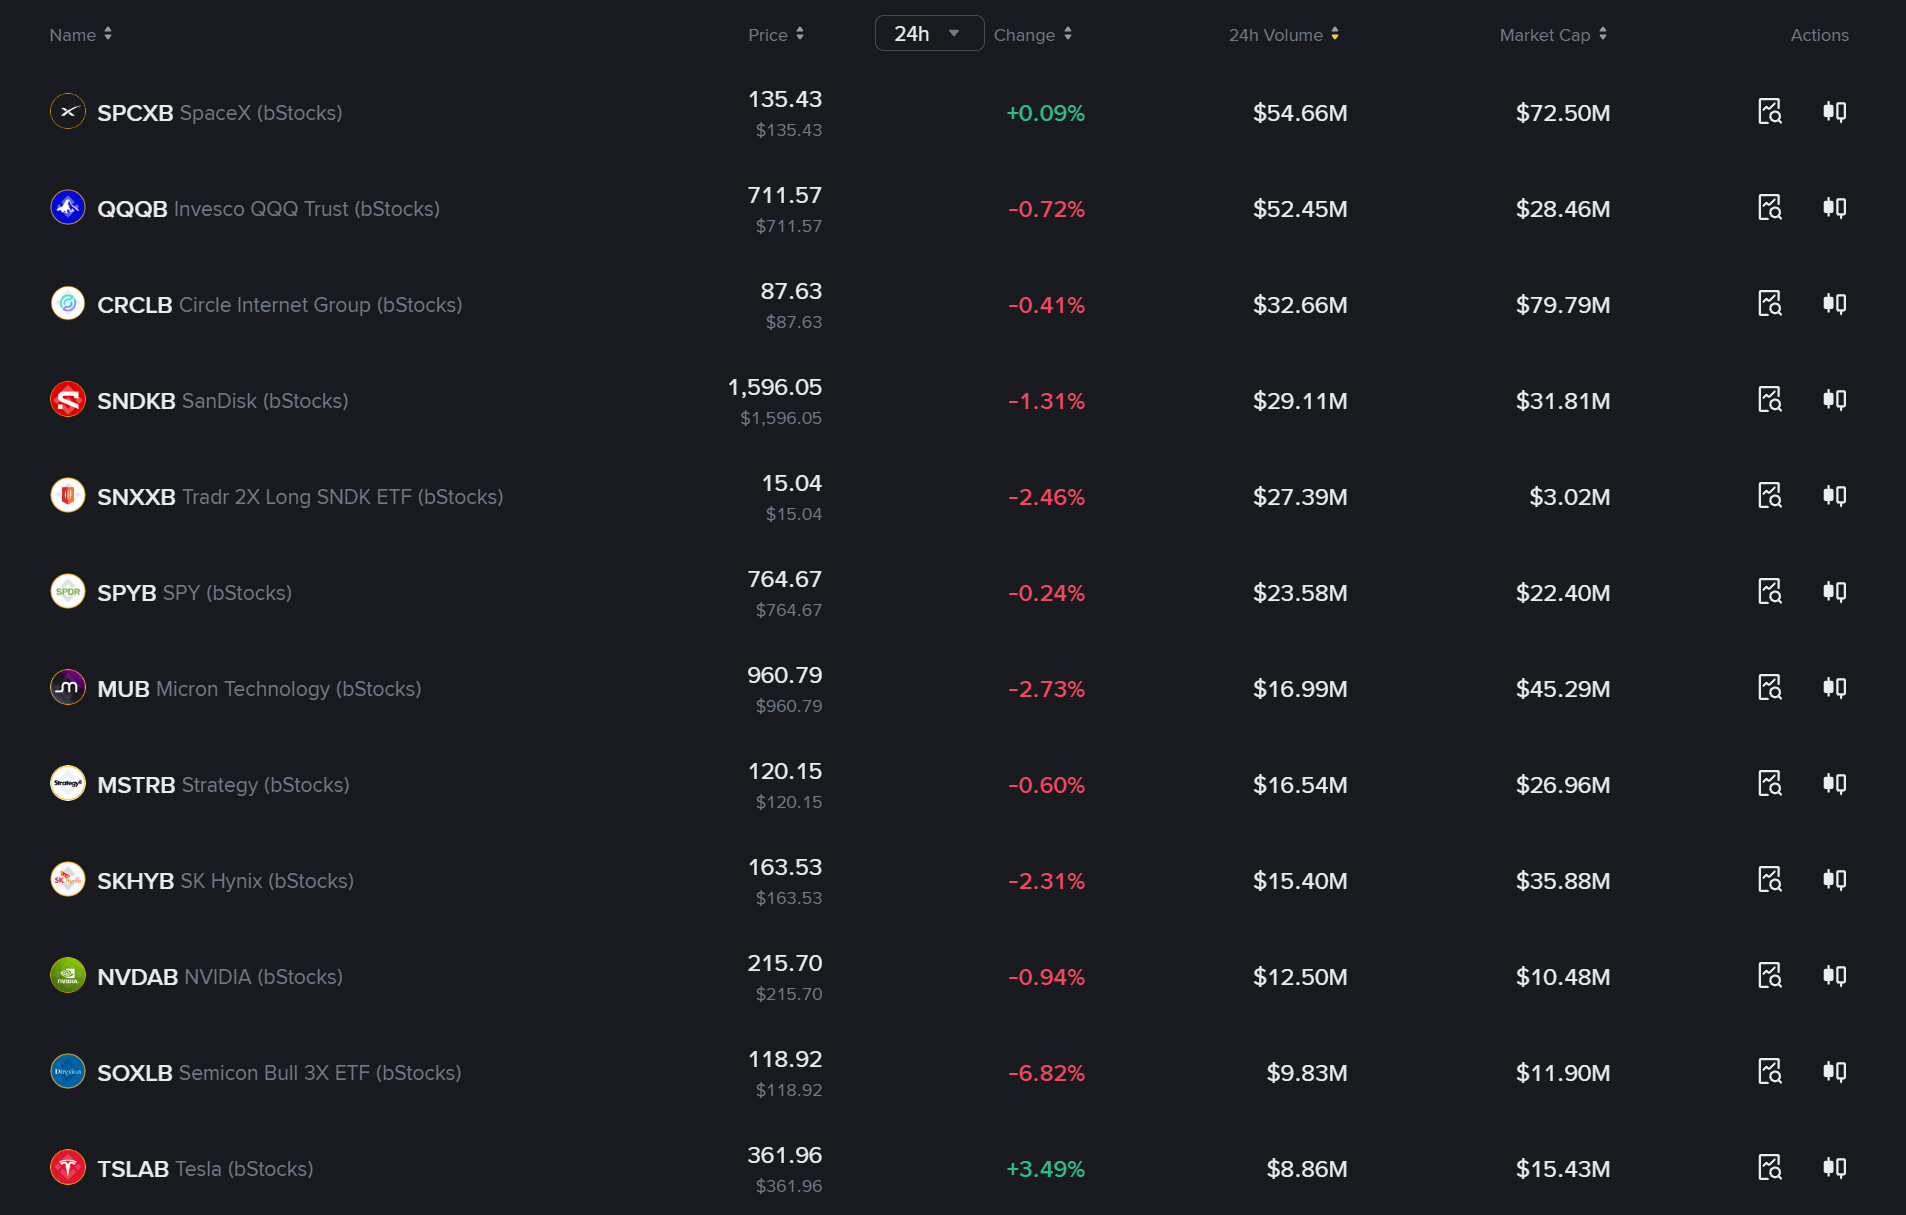Sort by the Change column
The image size is (1906, 1215).
(1033, 34)
